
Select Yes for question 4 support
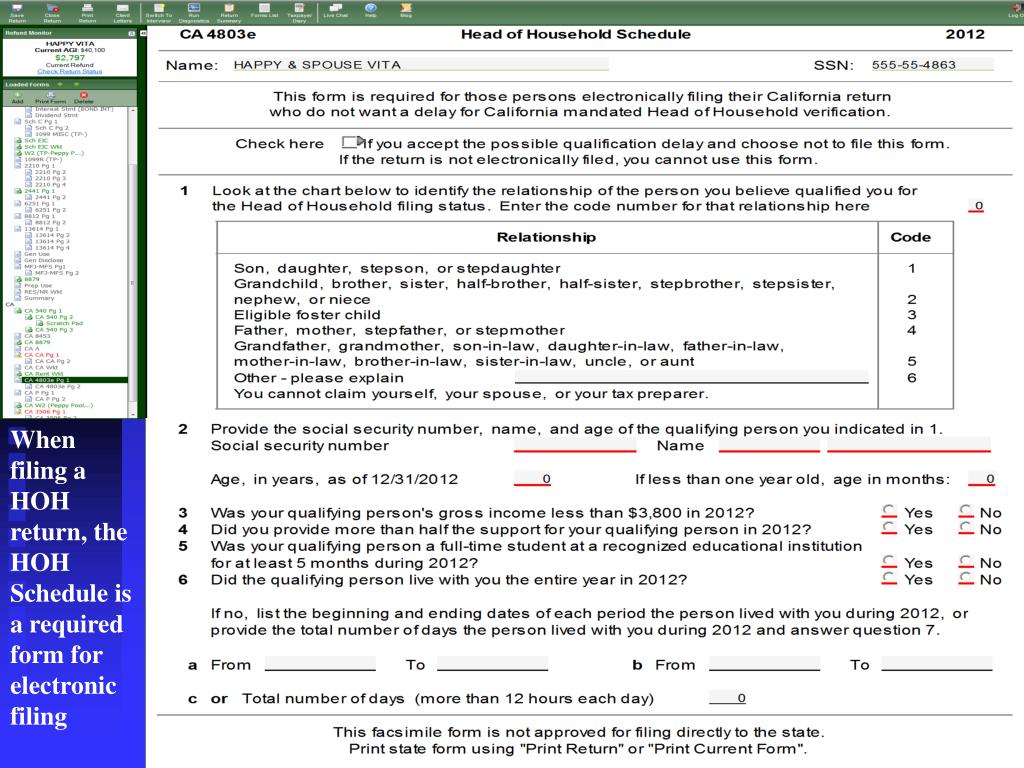point(889,528)
